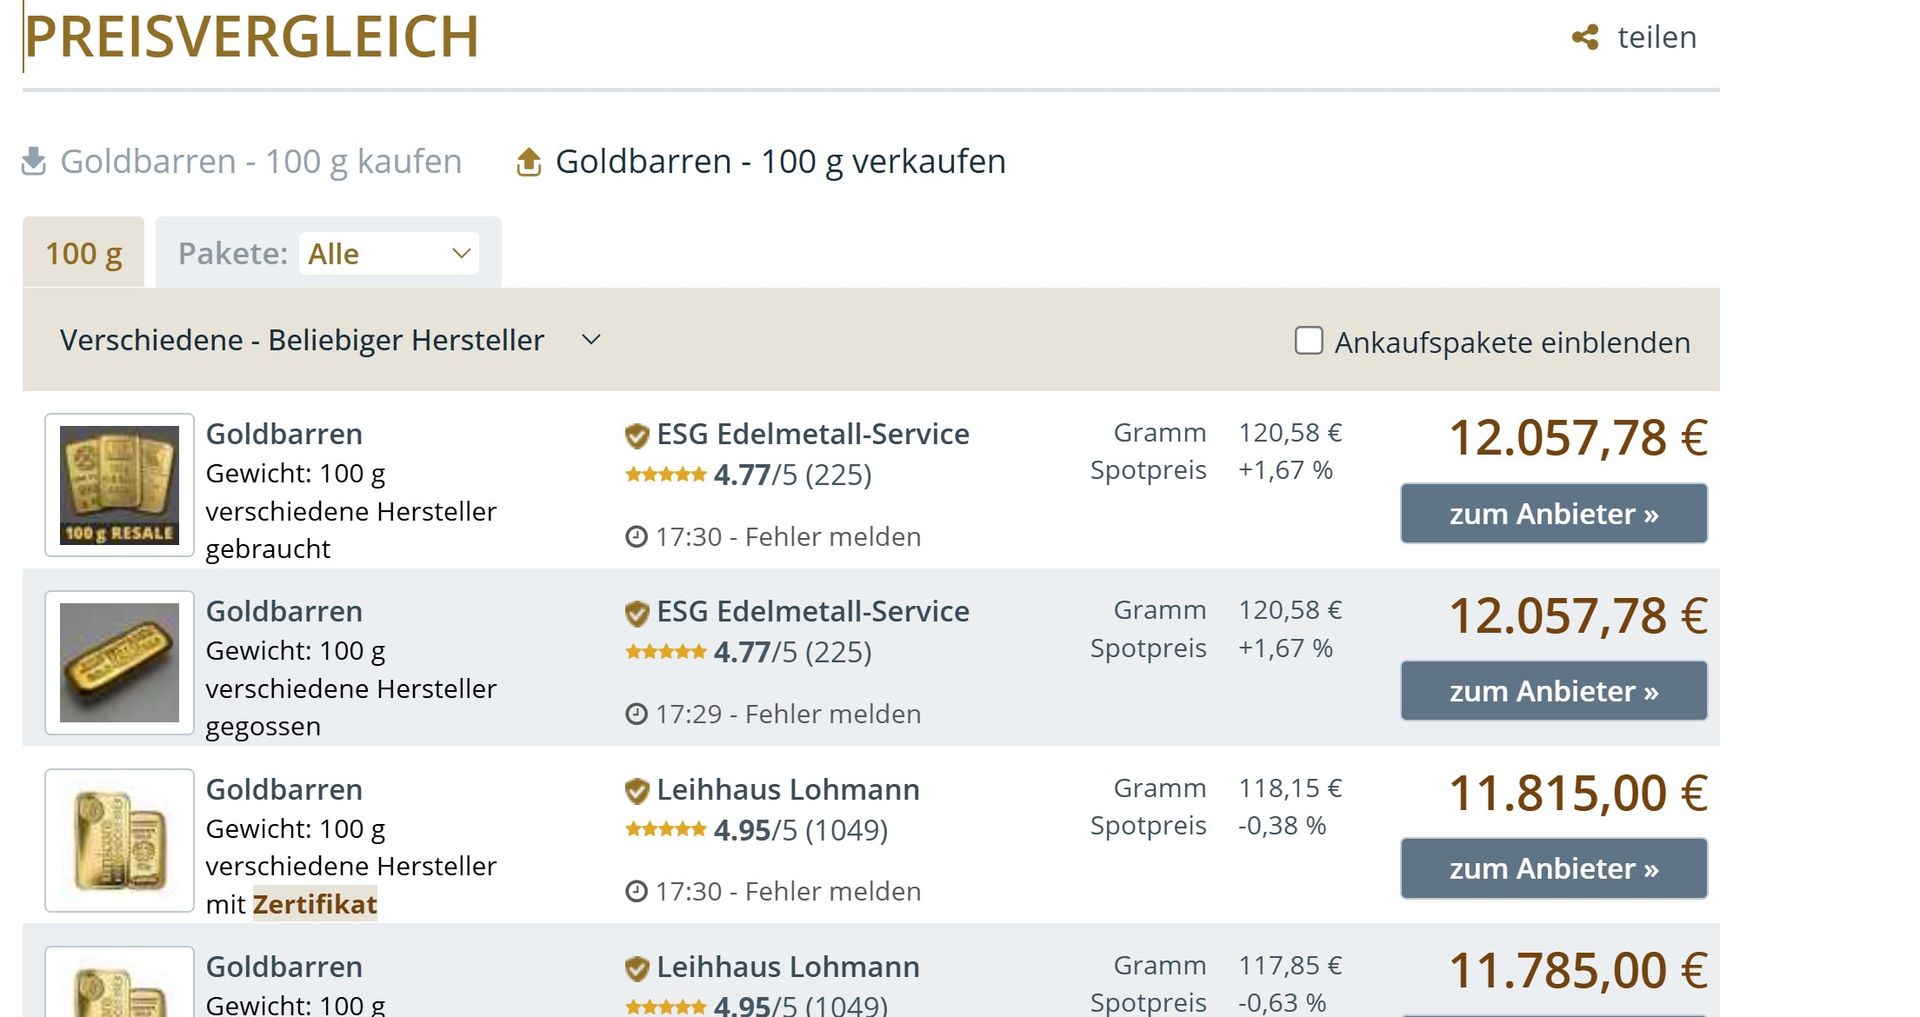The width and height of the screenshot is (1920, 1017).
Task: Click the upload icon before Goldbarren verkaufen
Action: [529, 162]
